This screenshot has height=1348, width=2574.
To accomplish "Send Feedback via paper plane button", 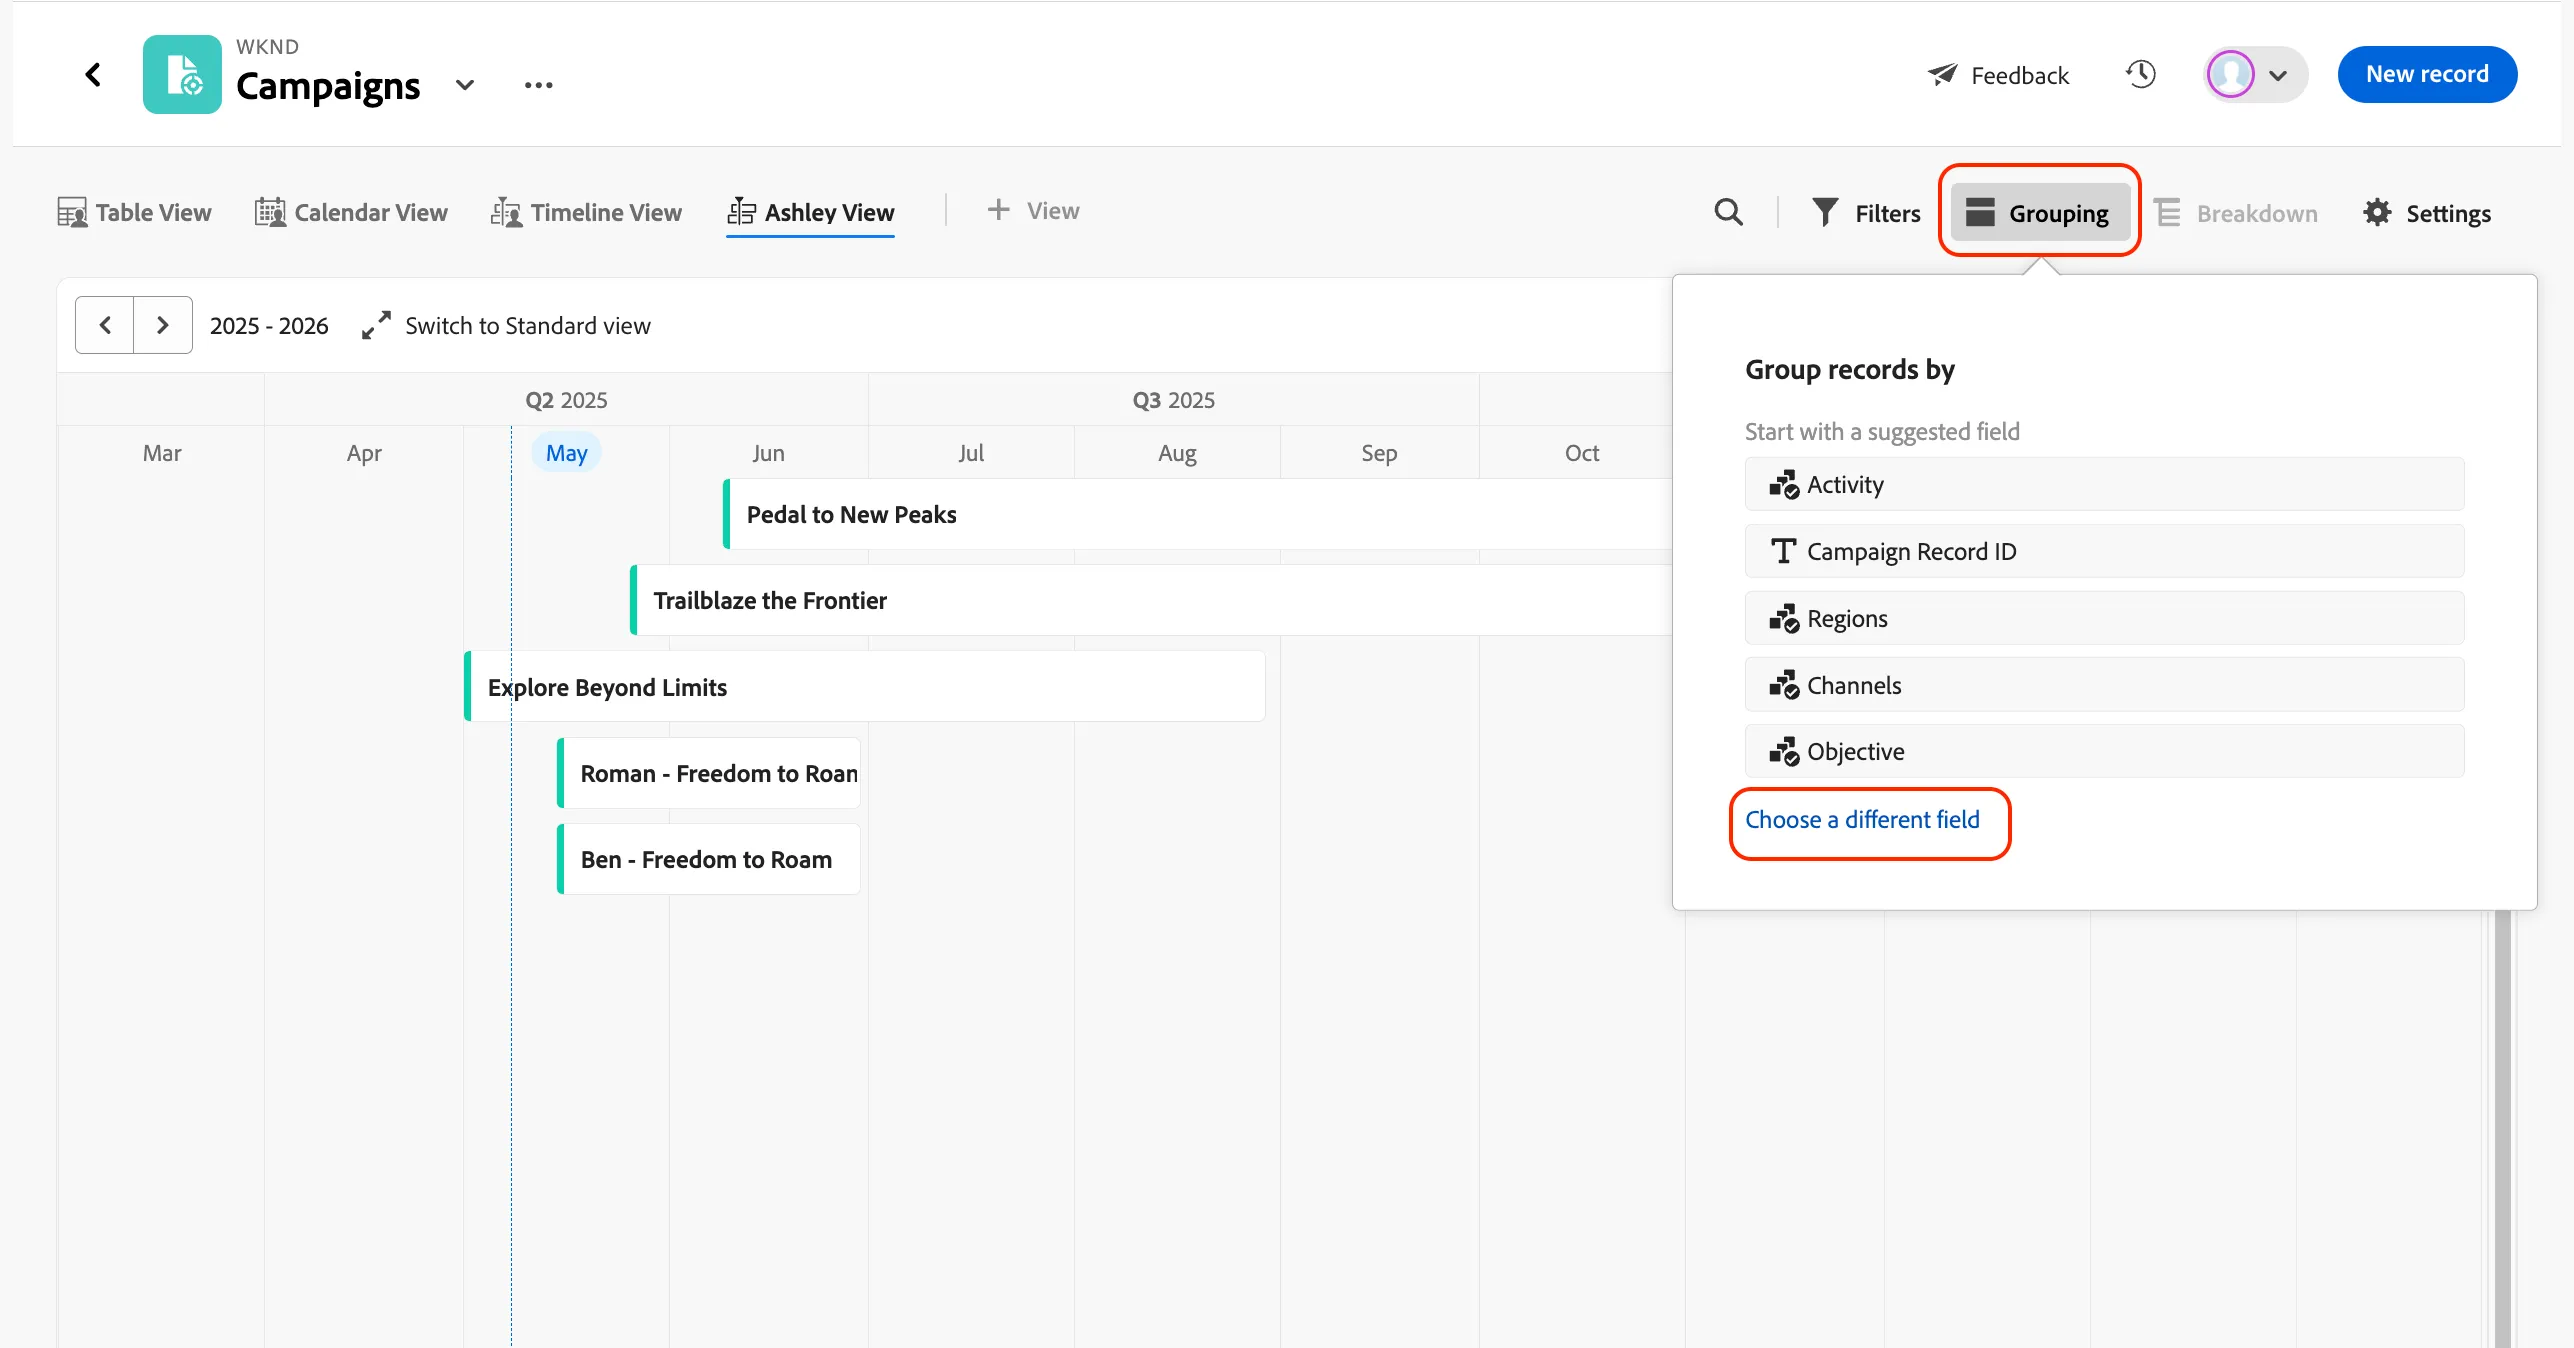I will (1998, 75).
